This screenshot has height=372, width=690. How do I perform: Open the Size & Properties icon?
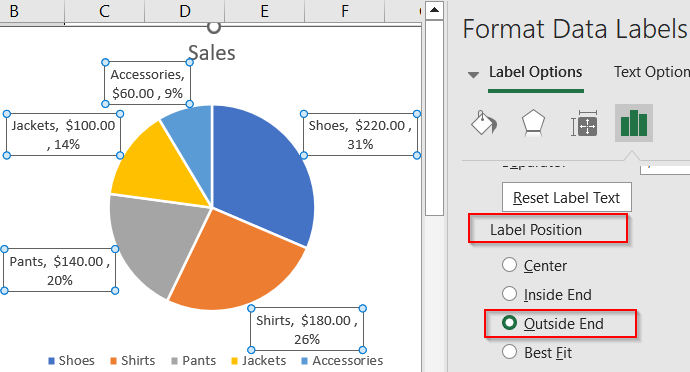[x=584, y=123]
